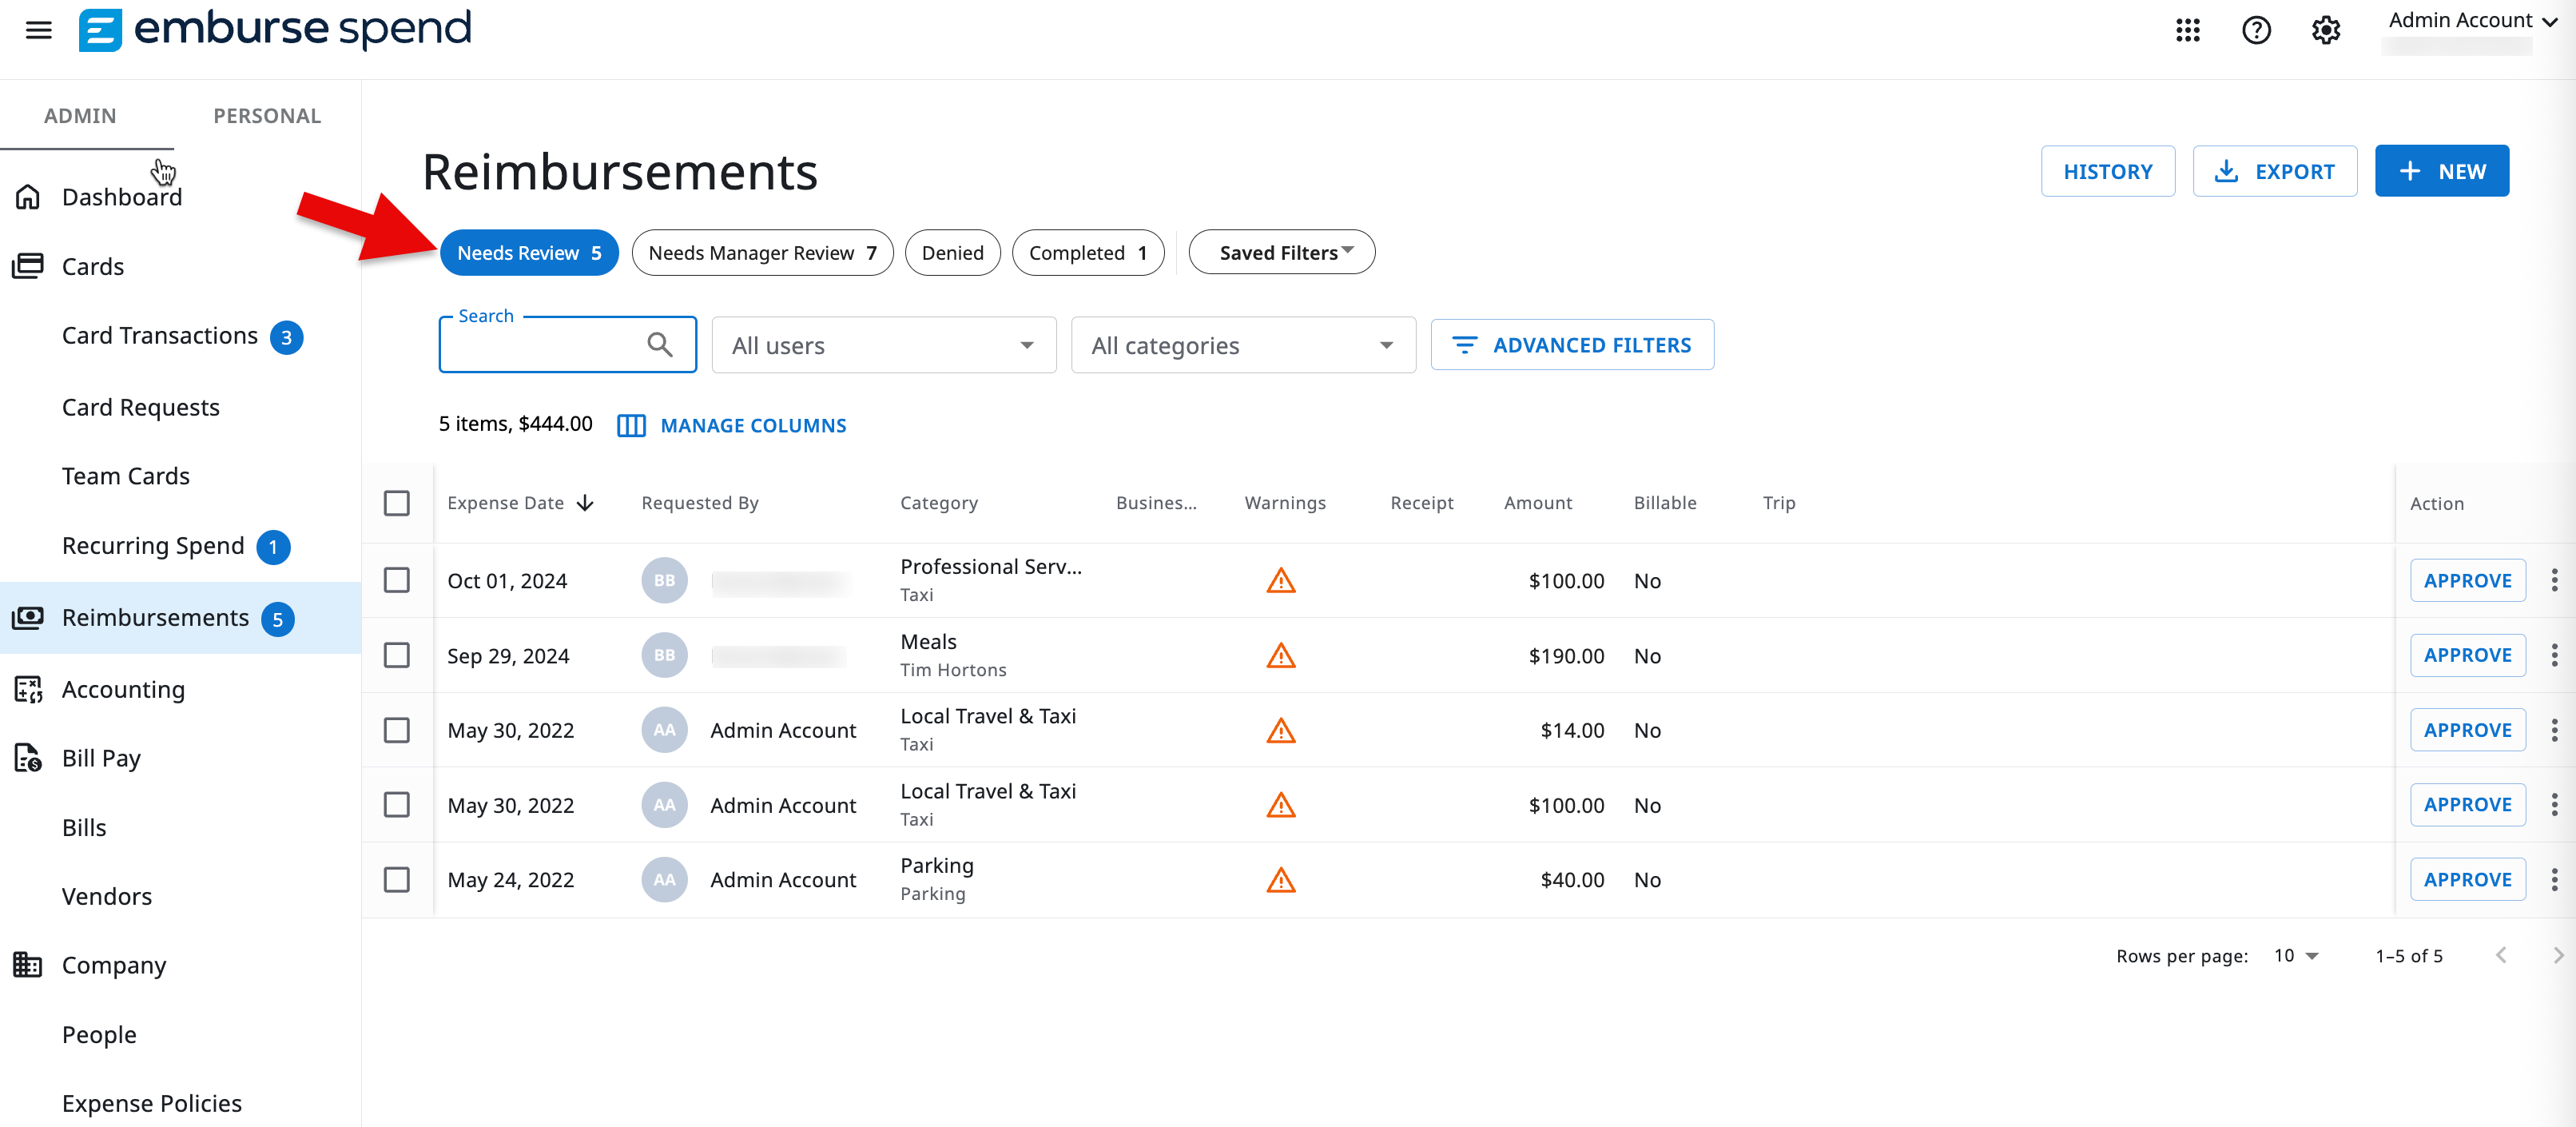Select Reimbursements in the sidebar
Screen dimensions: 2576x1127
(155, 617)
